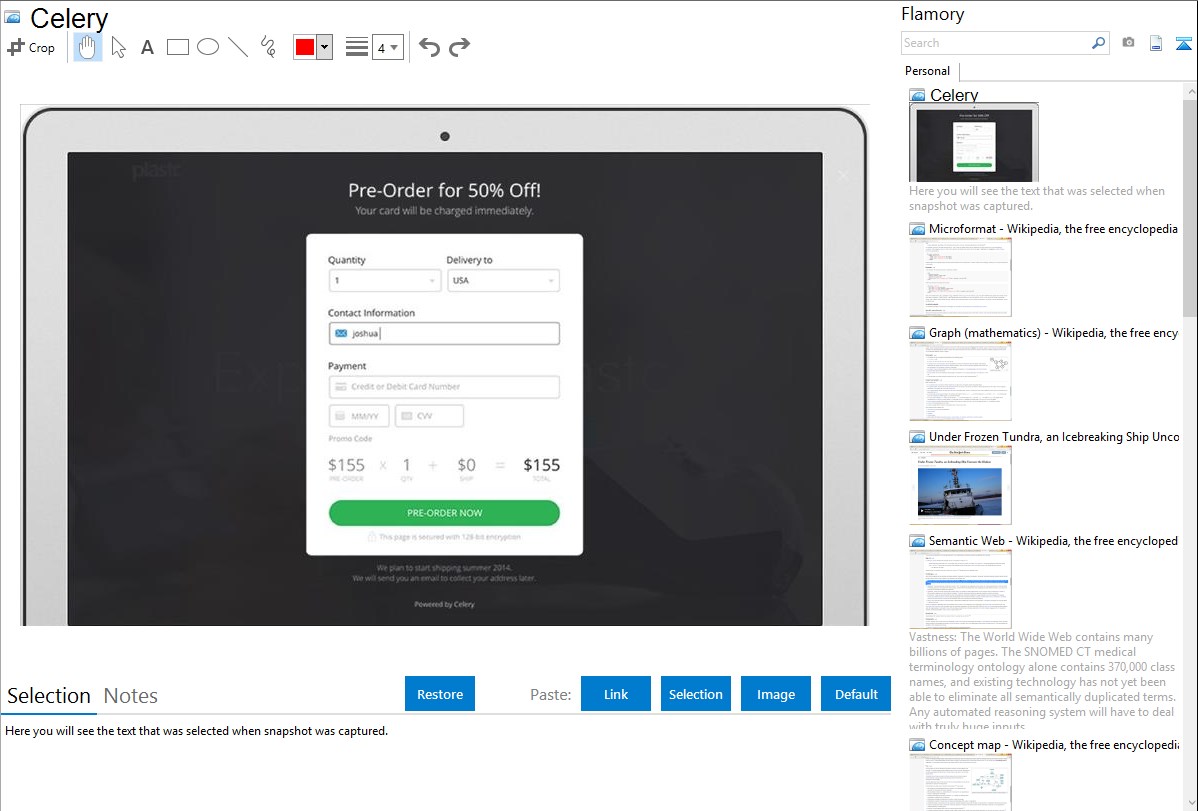Paste as Image
This screenshot has height=811, width=1198.
775,694
